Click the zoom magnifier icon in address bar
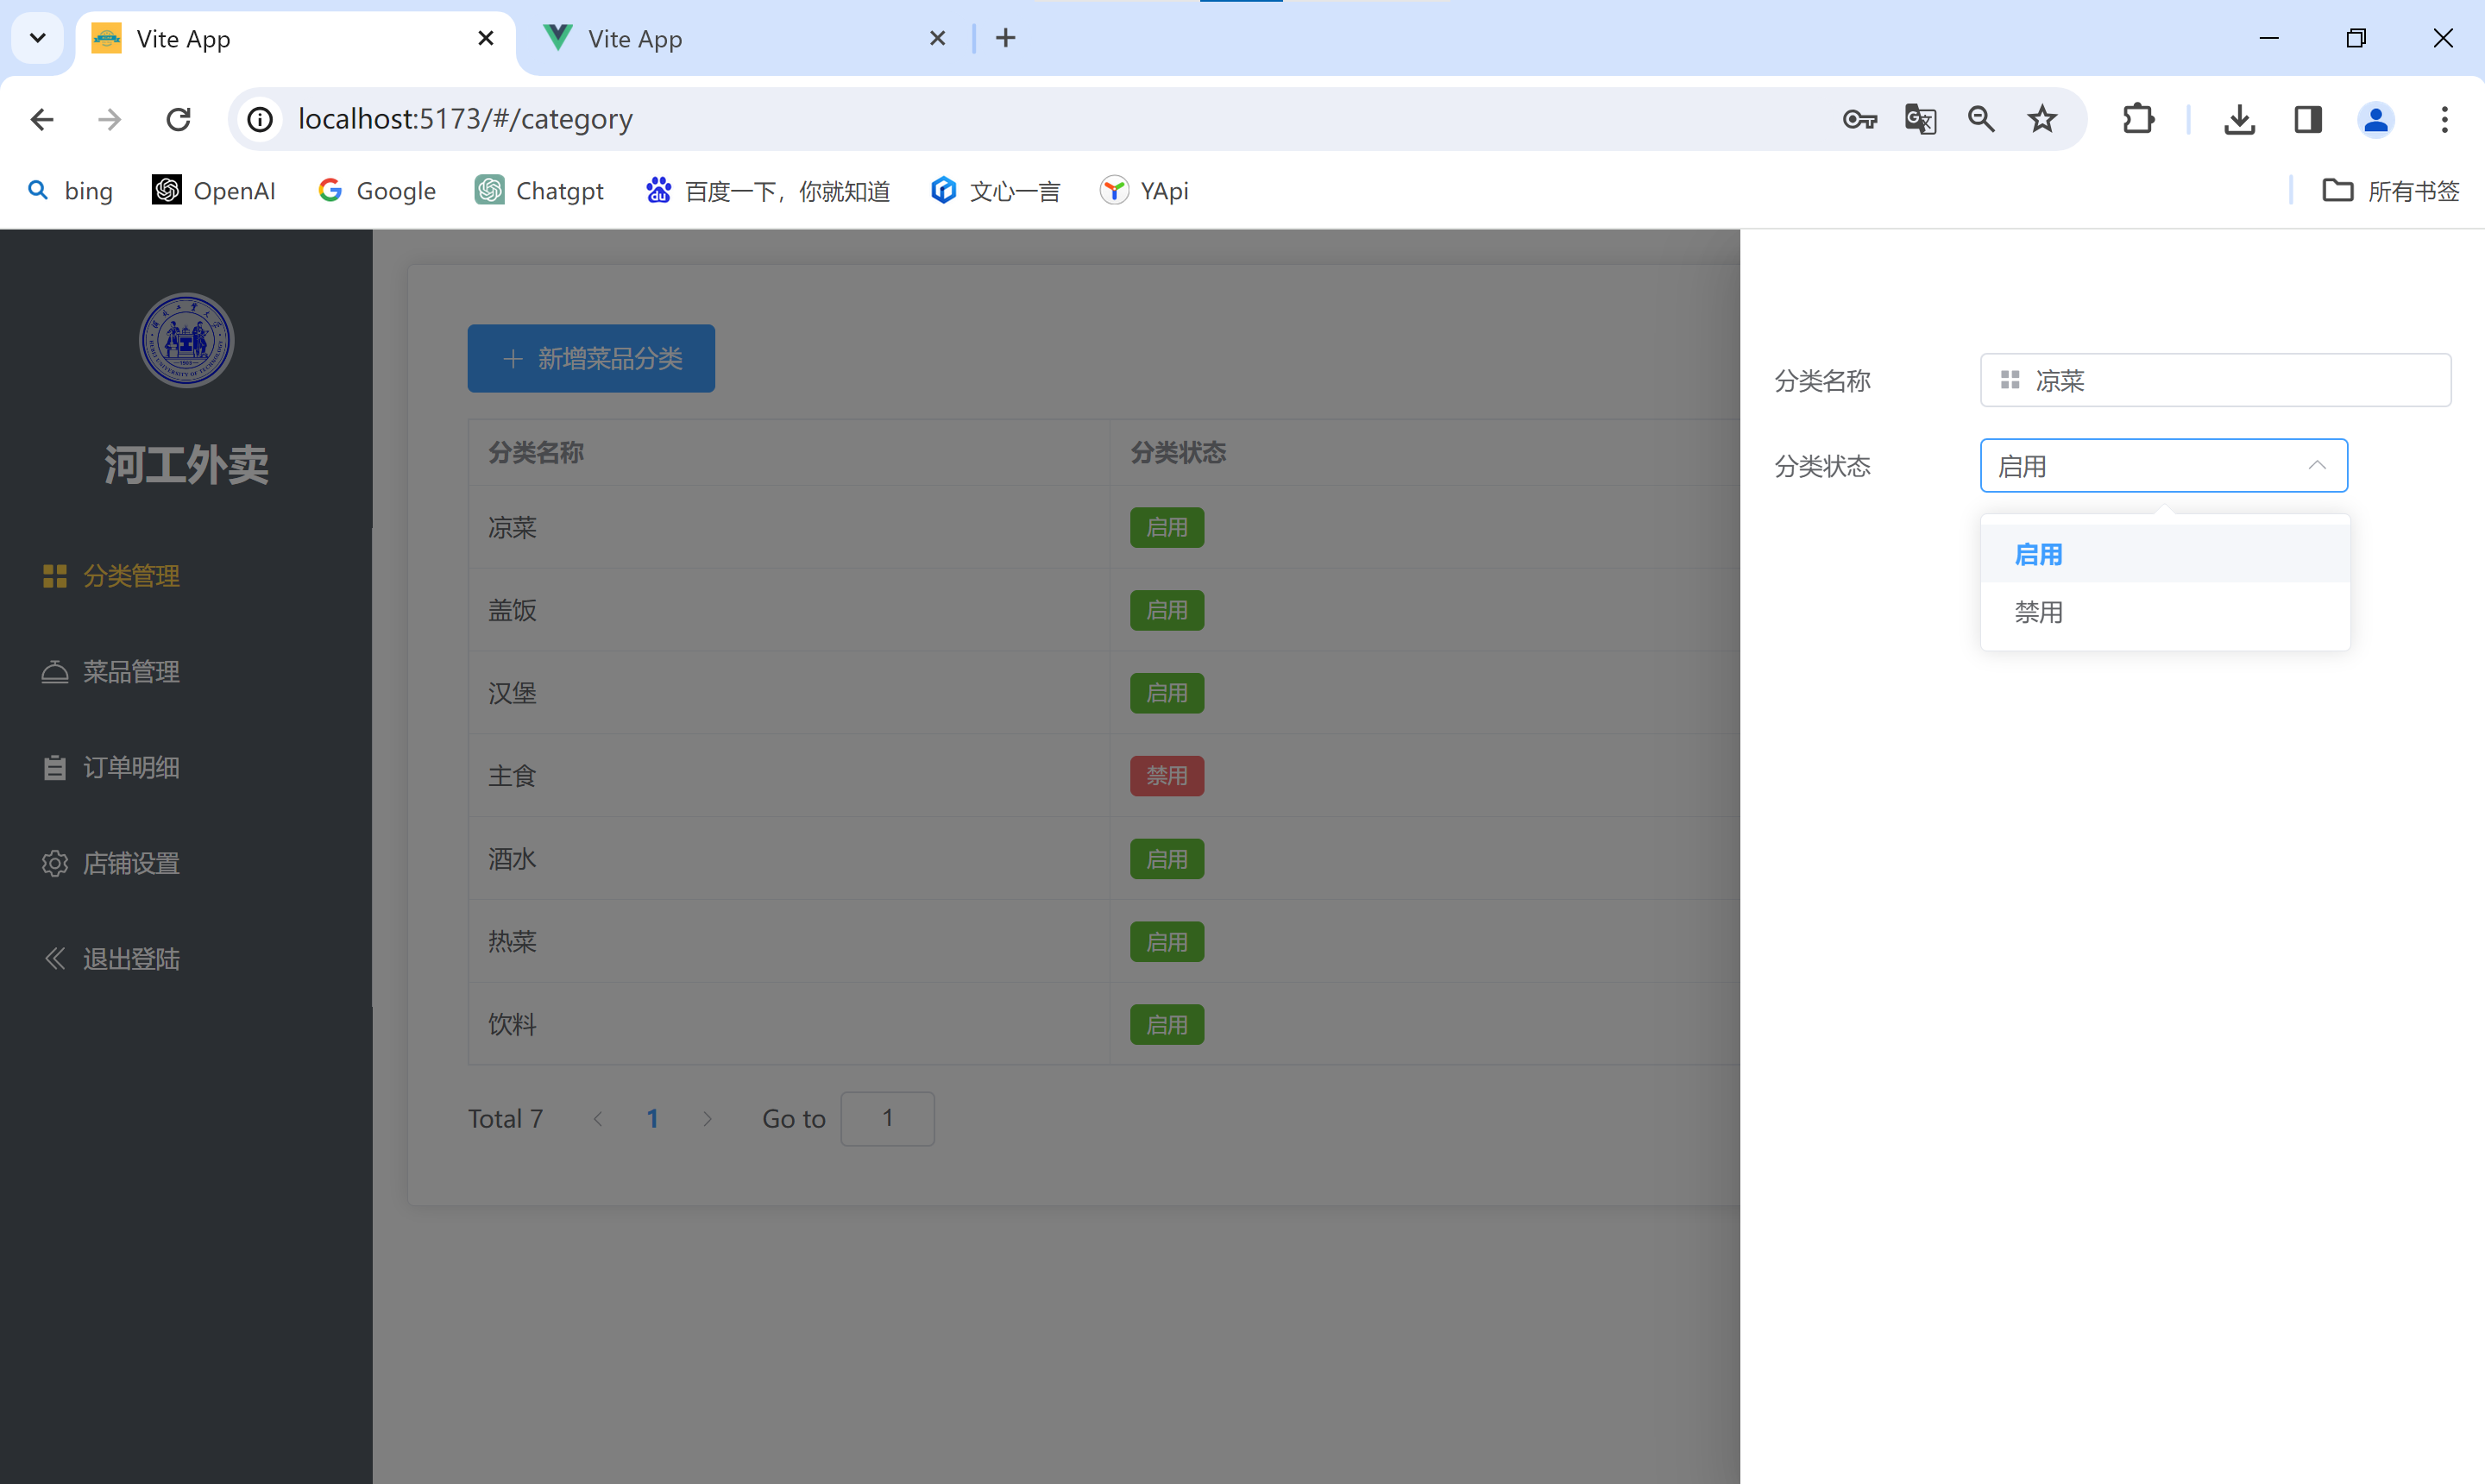Screen dimensions: 2485x1484 (1981, 120)
